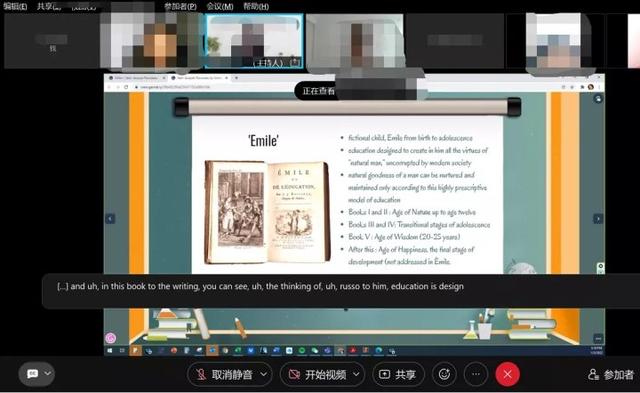640x393 pixels.
Task: Click the Windows Start icon in shared taskbar
Action: point(109,351)
